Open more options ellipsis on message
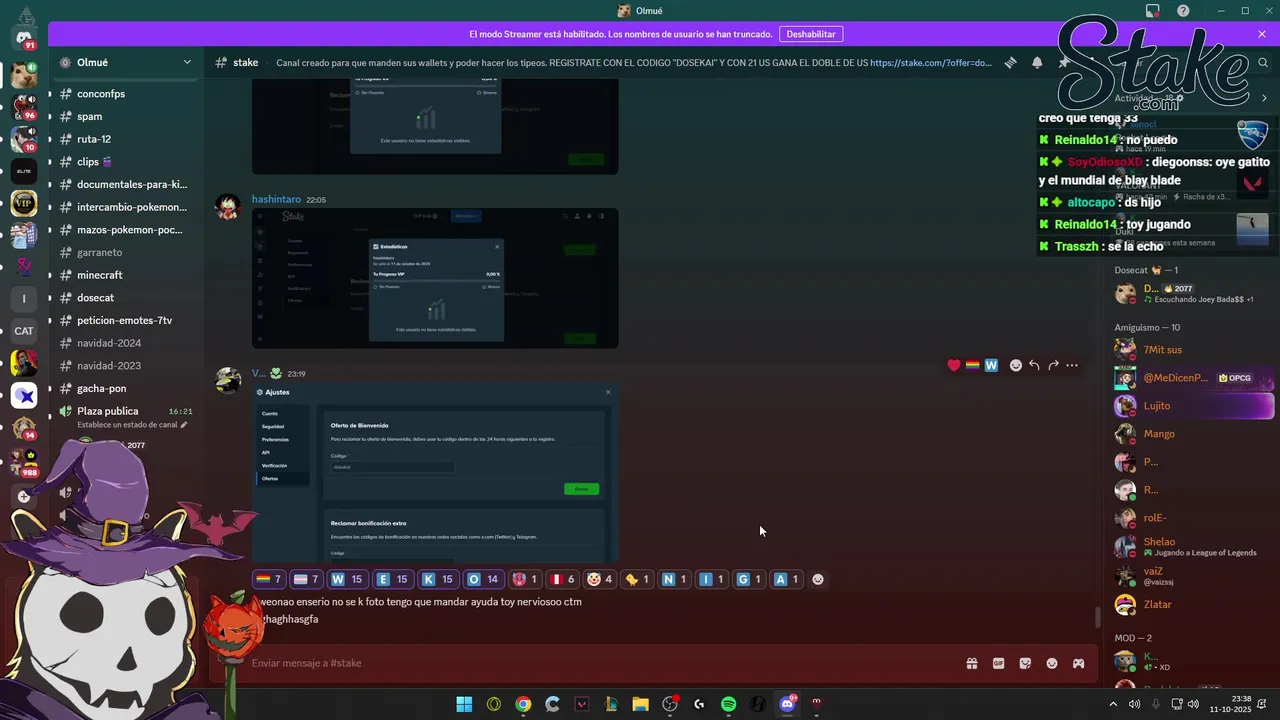1280x720 pixels. [1072, 365]
